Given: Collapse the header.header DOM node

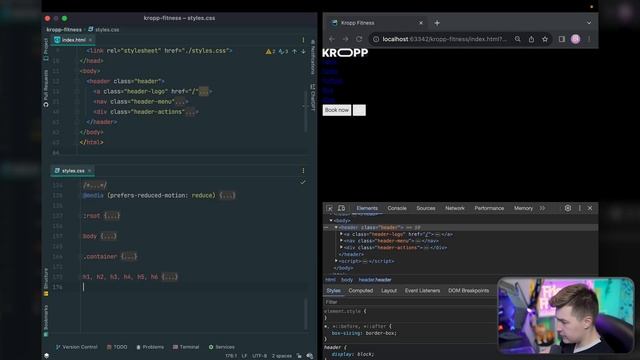Looking at the screenshot, I should click(336, 227).
